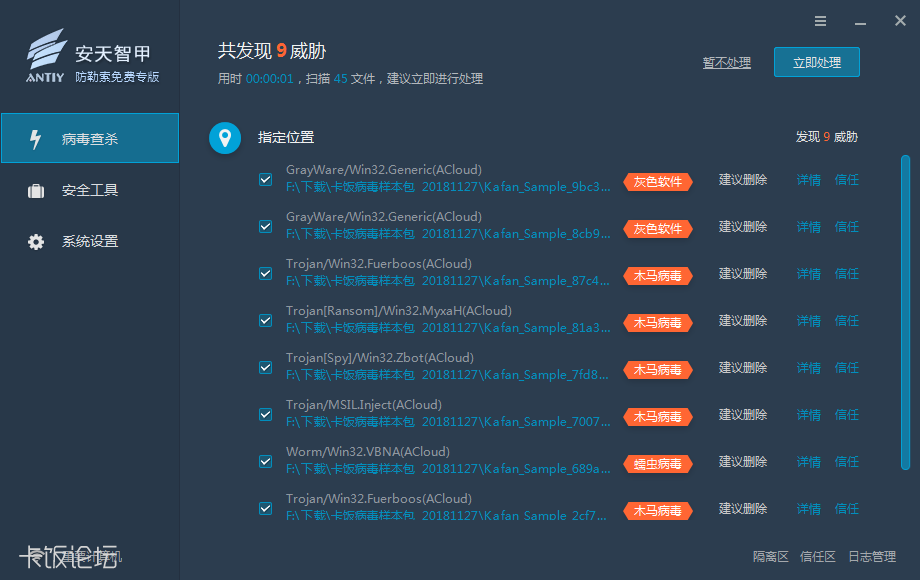Click the blue location pin icon

tap(225, 138)
